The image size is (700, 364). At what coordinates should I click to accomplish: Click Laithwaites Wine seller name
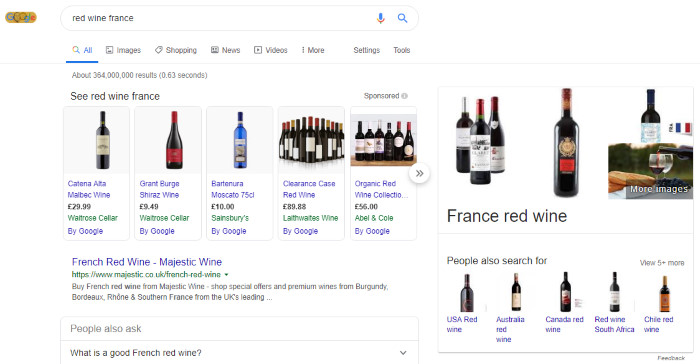pos(311,218)
